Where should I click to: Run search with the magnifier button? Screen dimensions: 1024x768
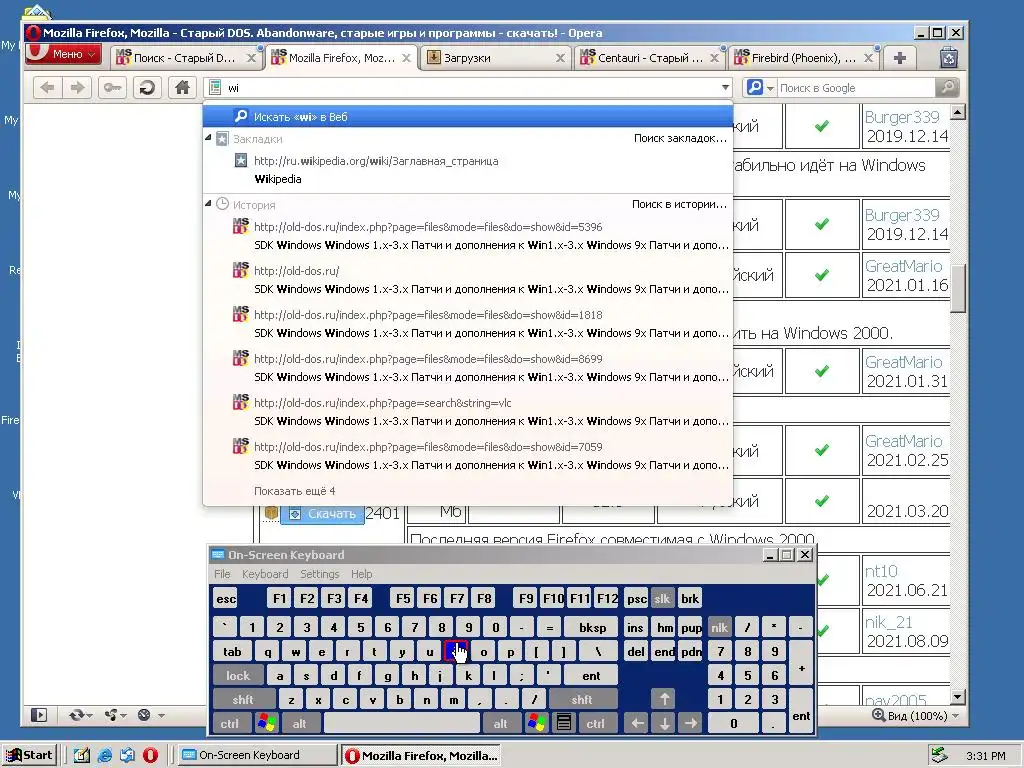click(x=947, y=88)
